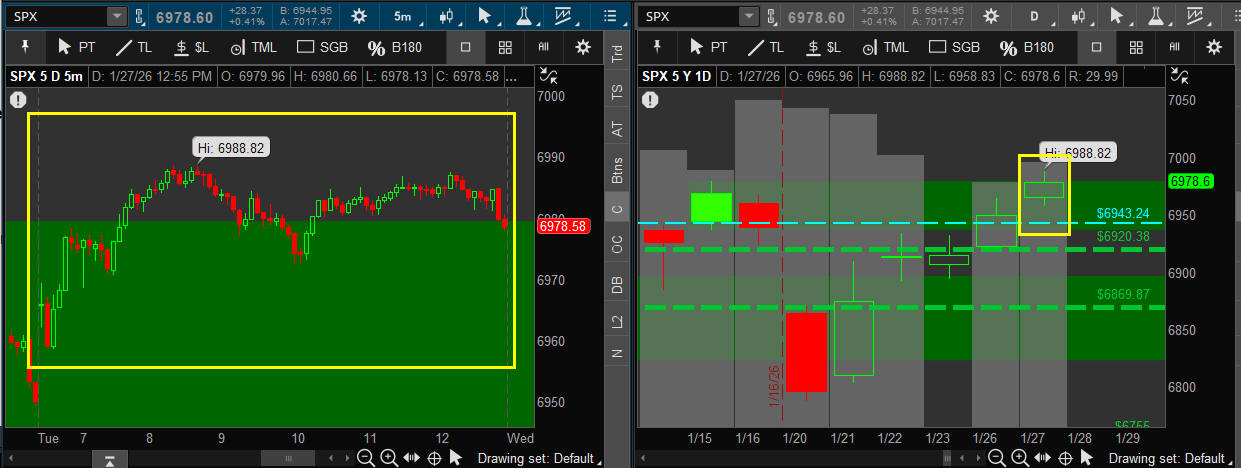Click the horizontal scrollbar thumb under left chart
Screen dimensions: 1241x468
[290, 458]
